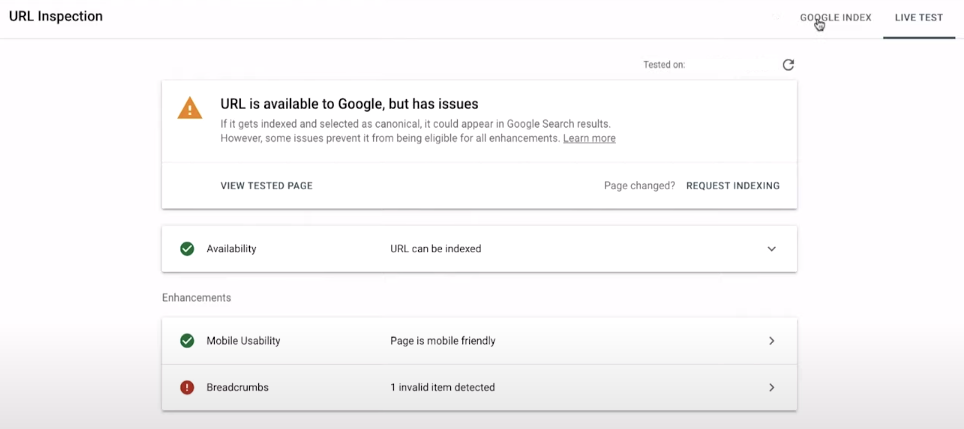Expand the Availability section chevron
Image resolution: width=964 pixels, height=429 pixels.
tap(772, 249)
